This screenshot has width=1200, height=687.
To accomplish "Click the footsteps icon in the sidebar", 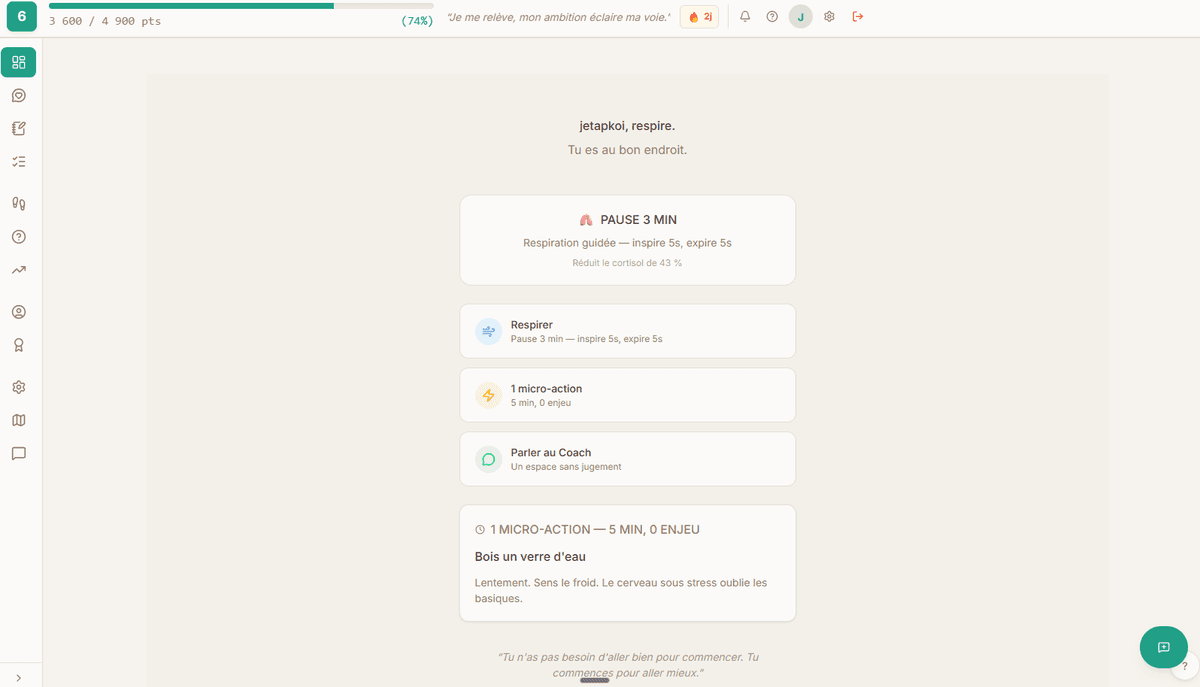I will tap(18, 203).
